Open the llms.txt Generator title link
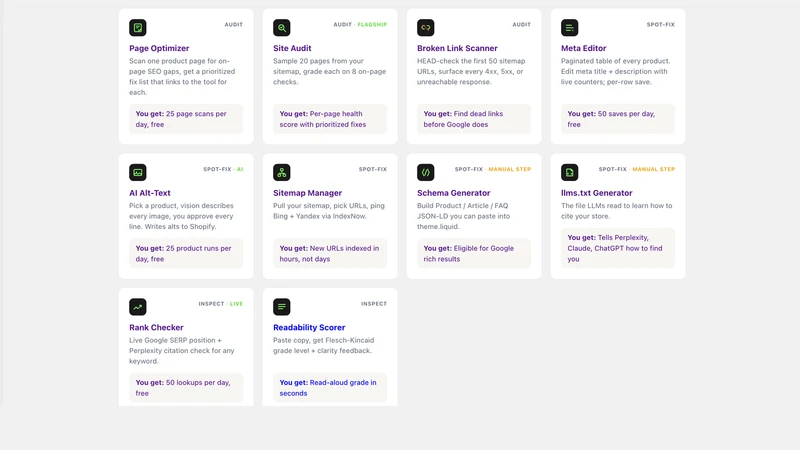800x450 pixels. point(596,193)
